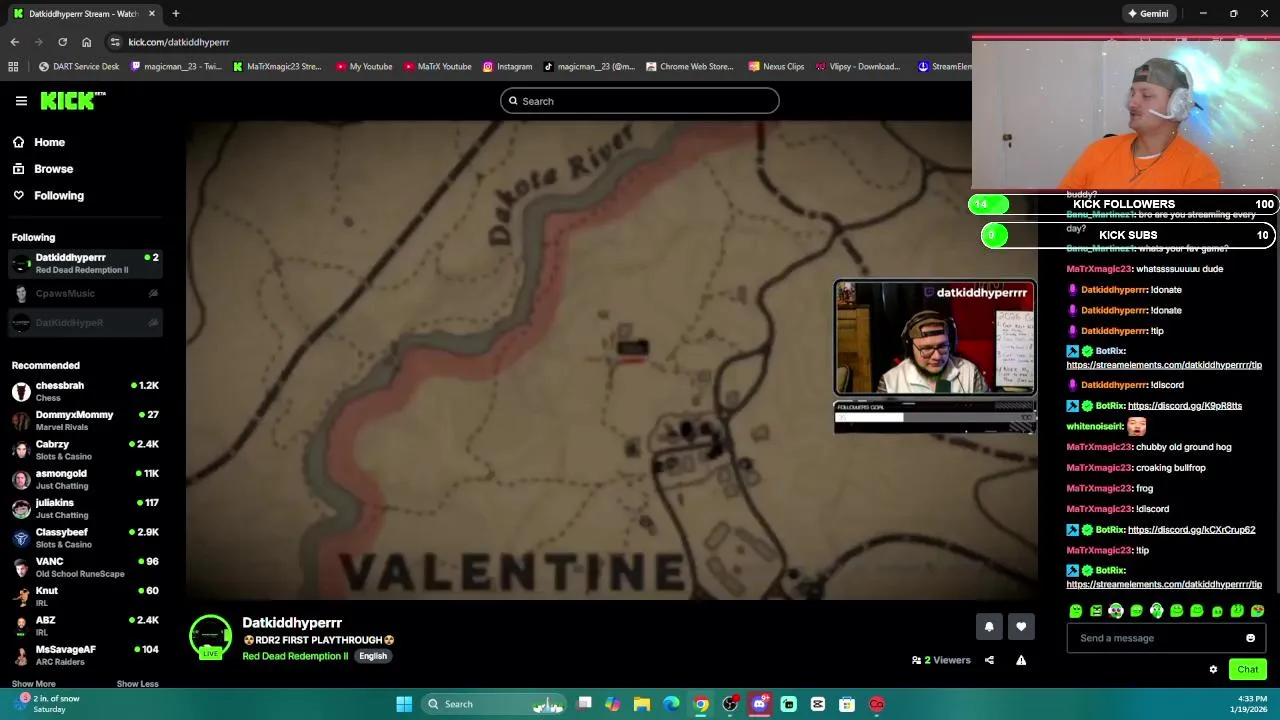
Task: Click the English language tag
Action: click(x=373, y=656)
